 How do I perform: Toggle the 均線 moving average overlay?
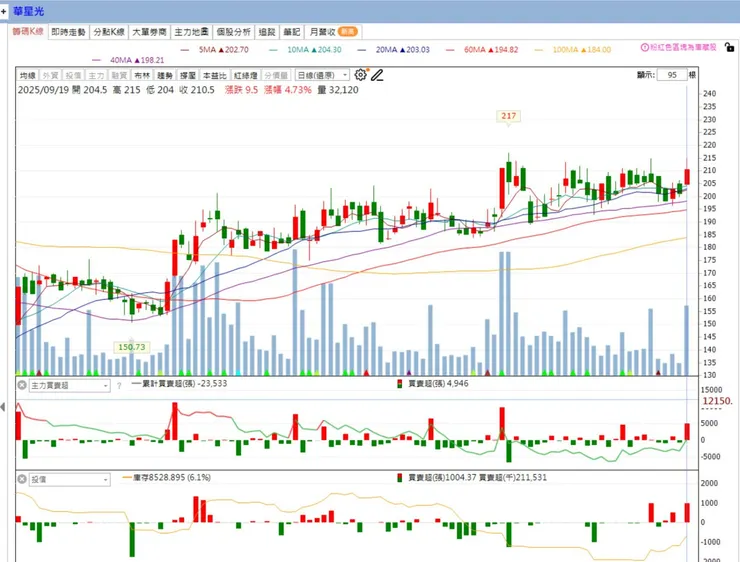(27, 75)
